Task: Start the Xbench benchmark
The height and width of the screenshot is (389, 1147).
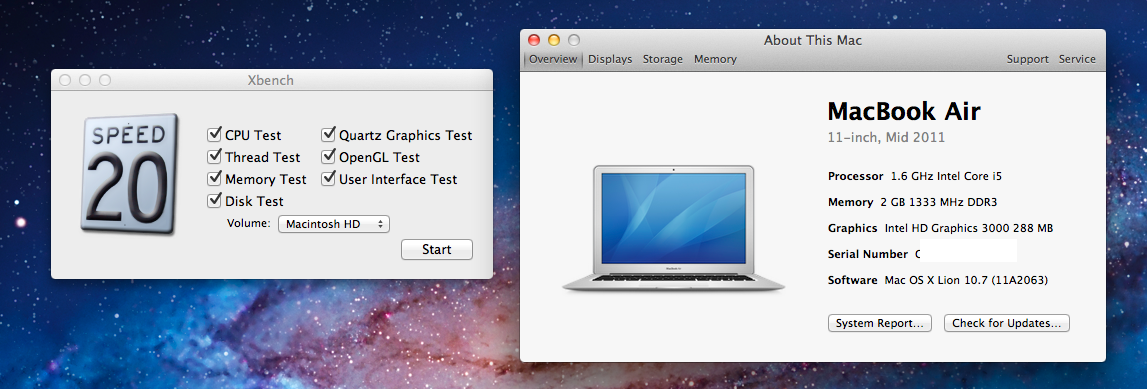Action: click(x=437, y=249)
